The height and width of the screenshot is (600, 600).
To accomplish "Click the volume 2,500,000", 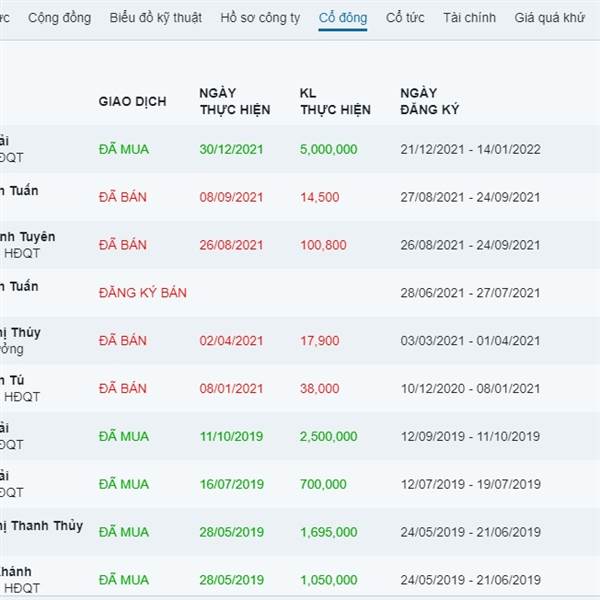I will (328, 436).
